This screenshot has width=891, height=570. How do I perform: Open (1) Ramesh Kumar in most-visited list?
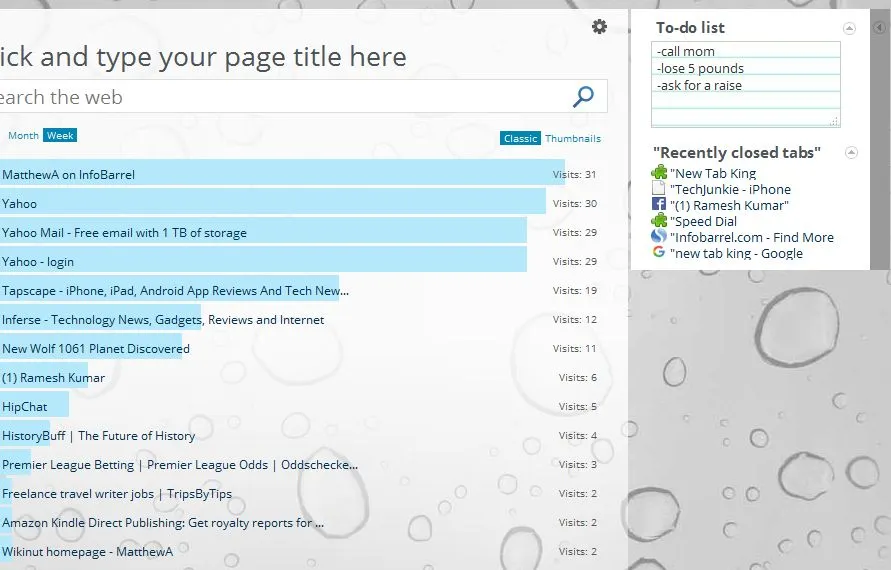coord(53,377)
